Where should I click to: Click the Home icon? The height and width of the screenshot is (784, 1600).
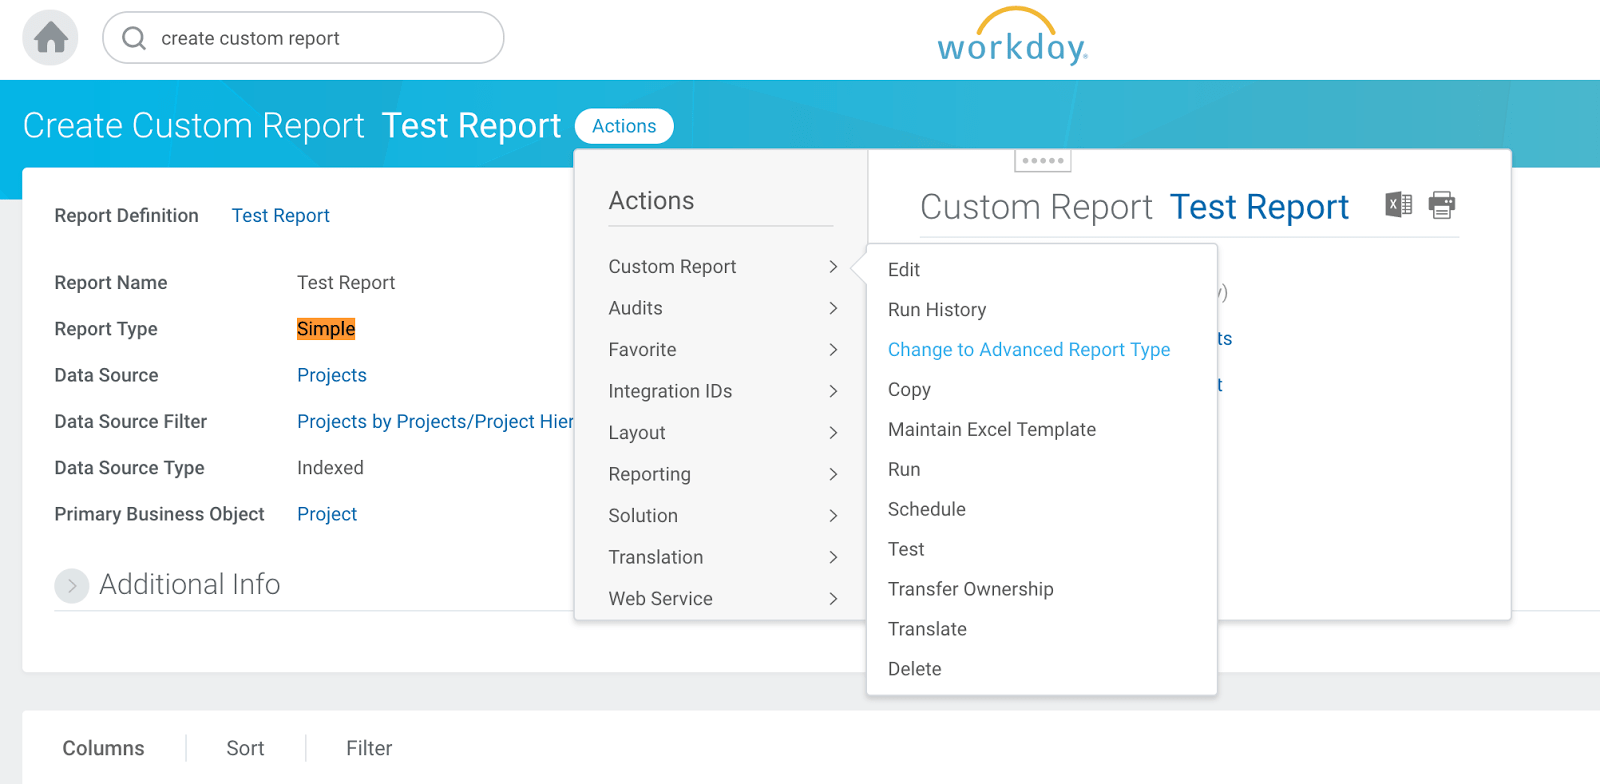(51, 38)
